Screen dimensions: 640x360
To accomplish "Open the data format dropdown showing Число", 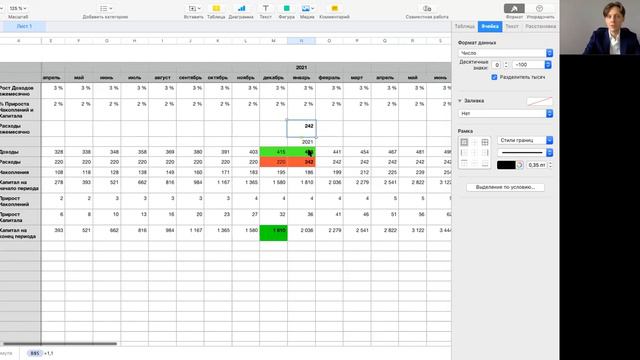I will (x=505, y=53).
